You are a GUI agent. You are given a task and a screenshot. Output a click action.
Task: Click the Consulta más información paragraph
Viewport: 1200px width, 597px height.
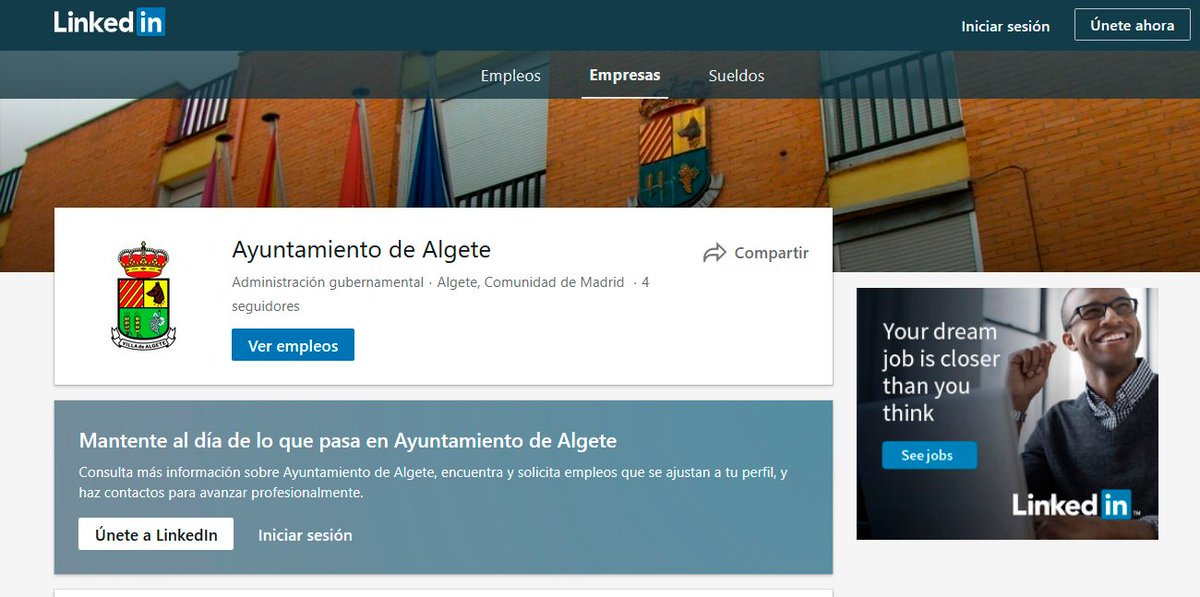433,482
